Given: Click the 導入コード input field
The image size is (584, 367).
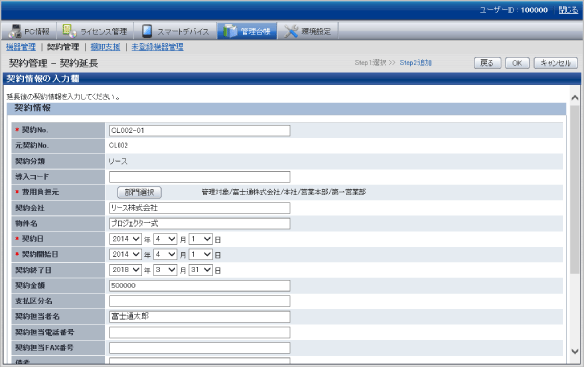Looking at the screenshot, I should click(x=200, y=177).
